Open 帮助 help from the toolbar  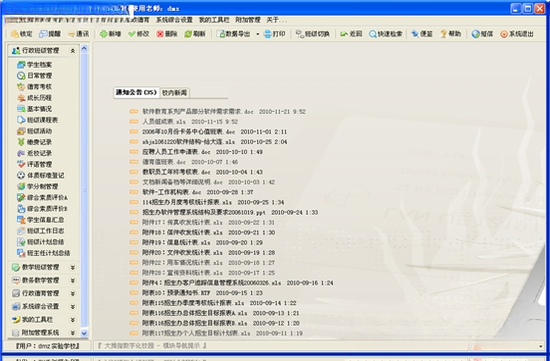[x=451, y=34]
